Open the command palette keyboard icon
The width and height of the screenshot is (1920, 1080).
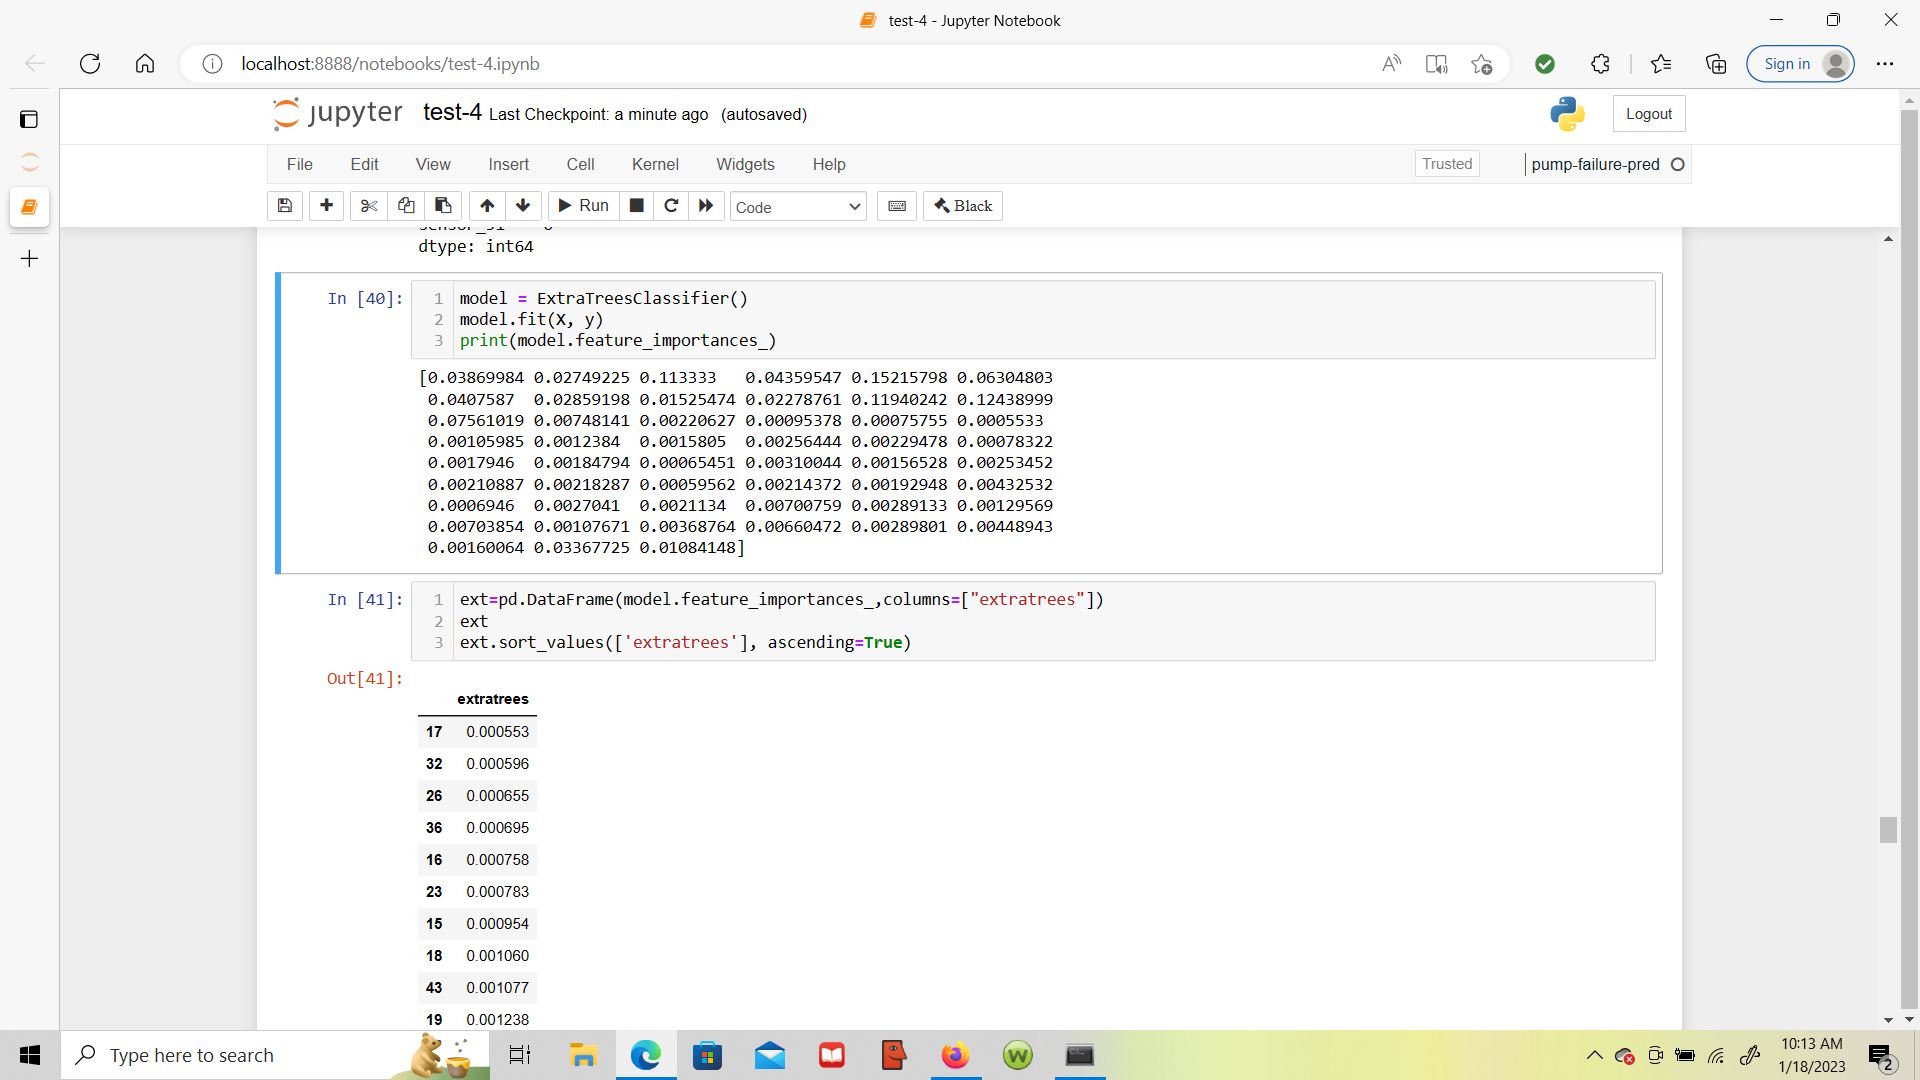point(897,206)
